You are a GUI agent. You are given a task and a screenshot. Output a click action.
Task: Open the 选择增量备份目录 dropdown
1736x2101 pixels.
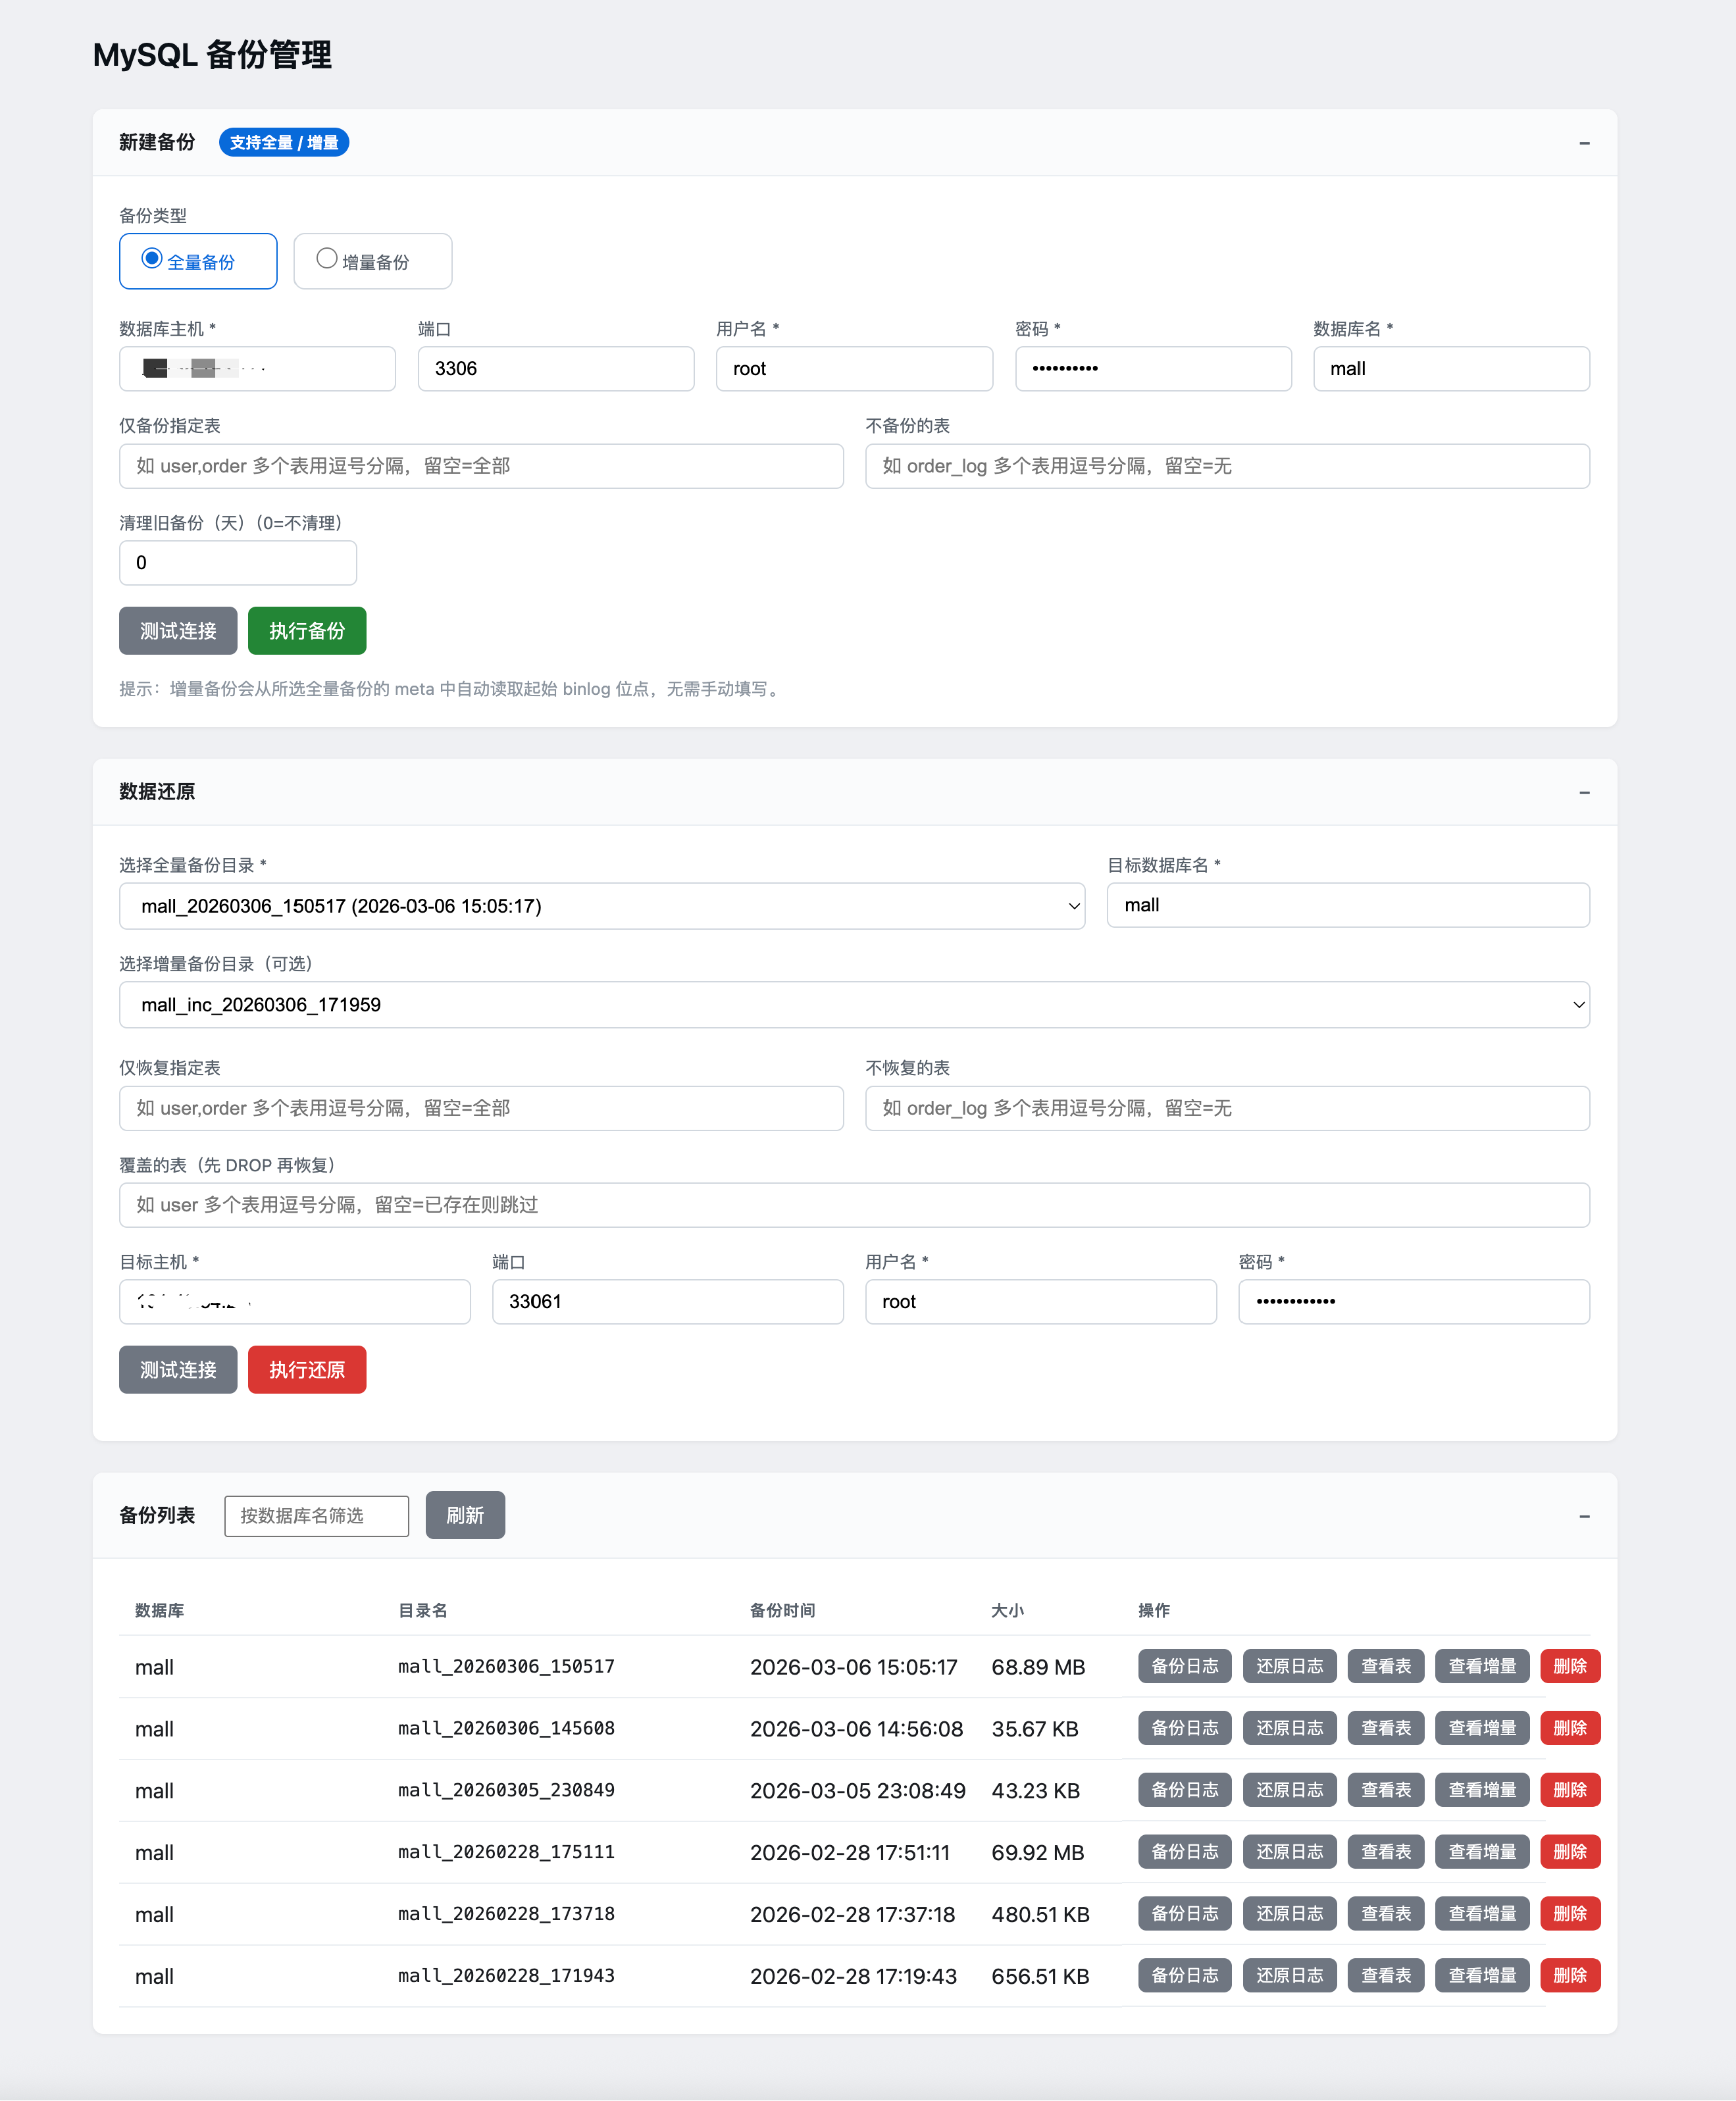(853, 1005)
